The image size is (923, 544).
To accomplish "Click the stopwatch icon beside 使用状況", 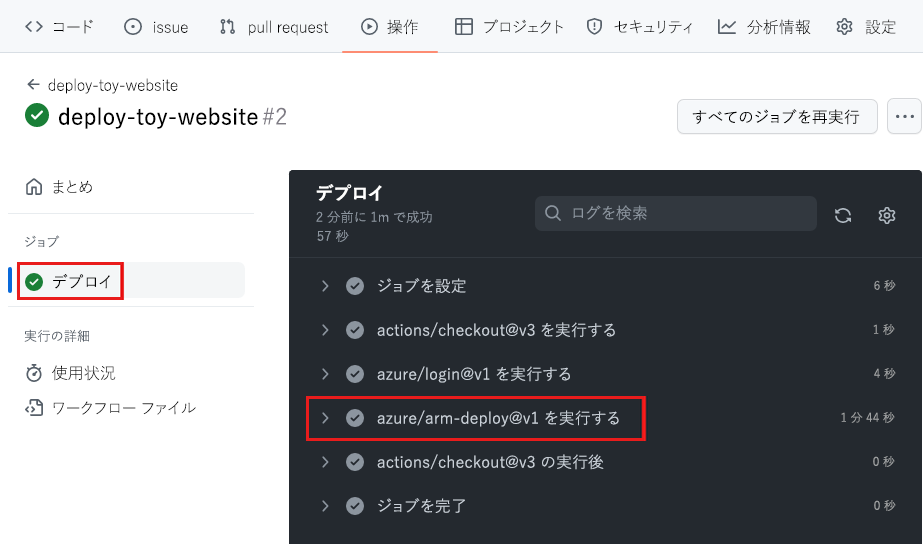I will (34, 373).
